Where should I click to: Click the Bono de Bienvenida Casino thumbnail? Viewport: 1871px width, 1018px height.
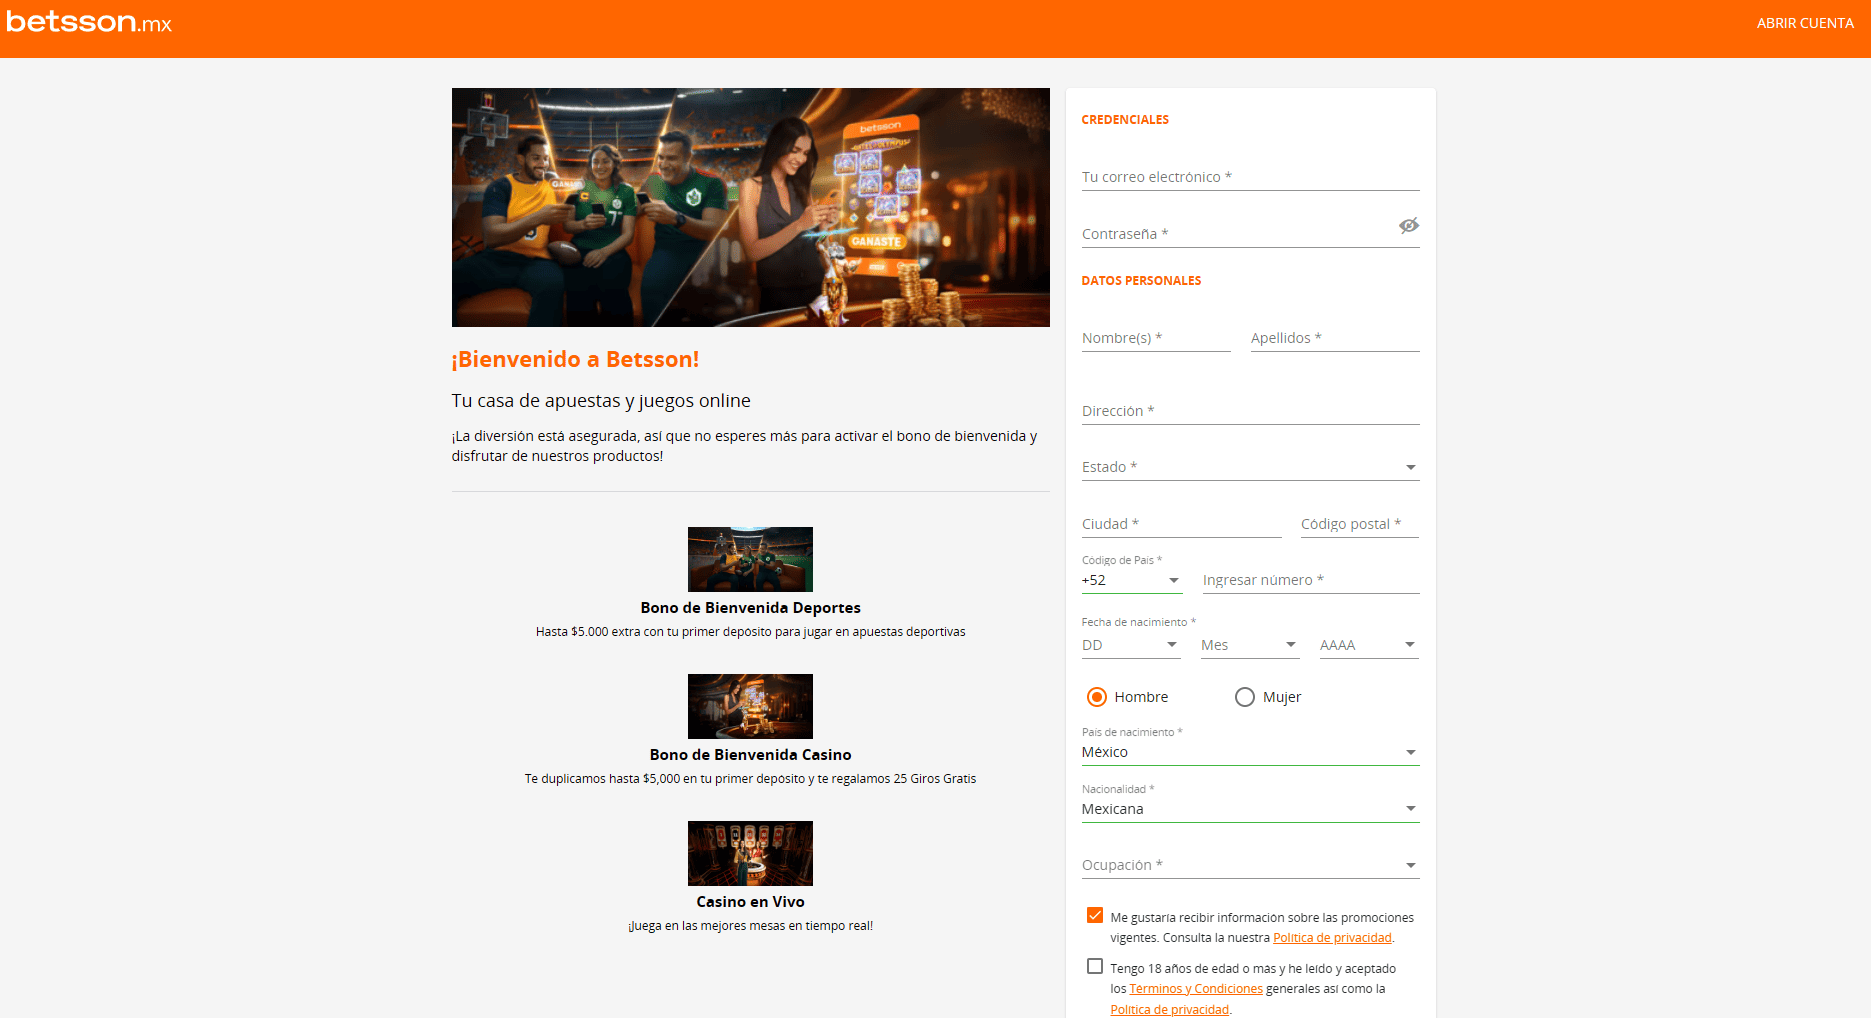[x=750, y=706]
